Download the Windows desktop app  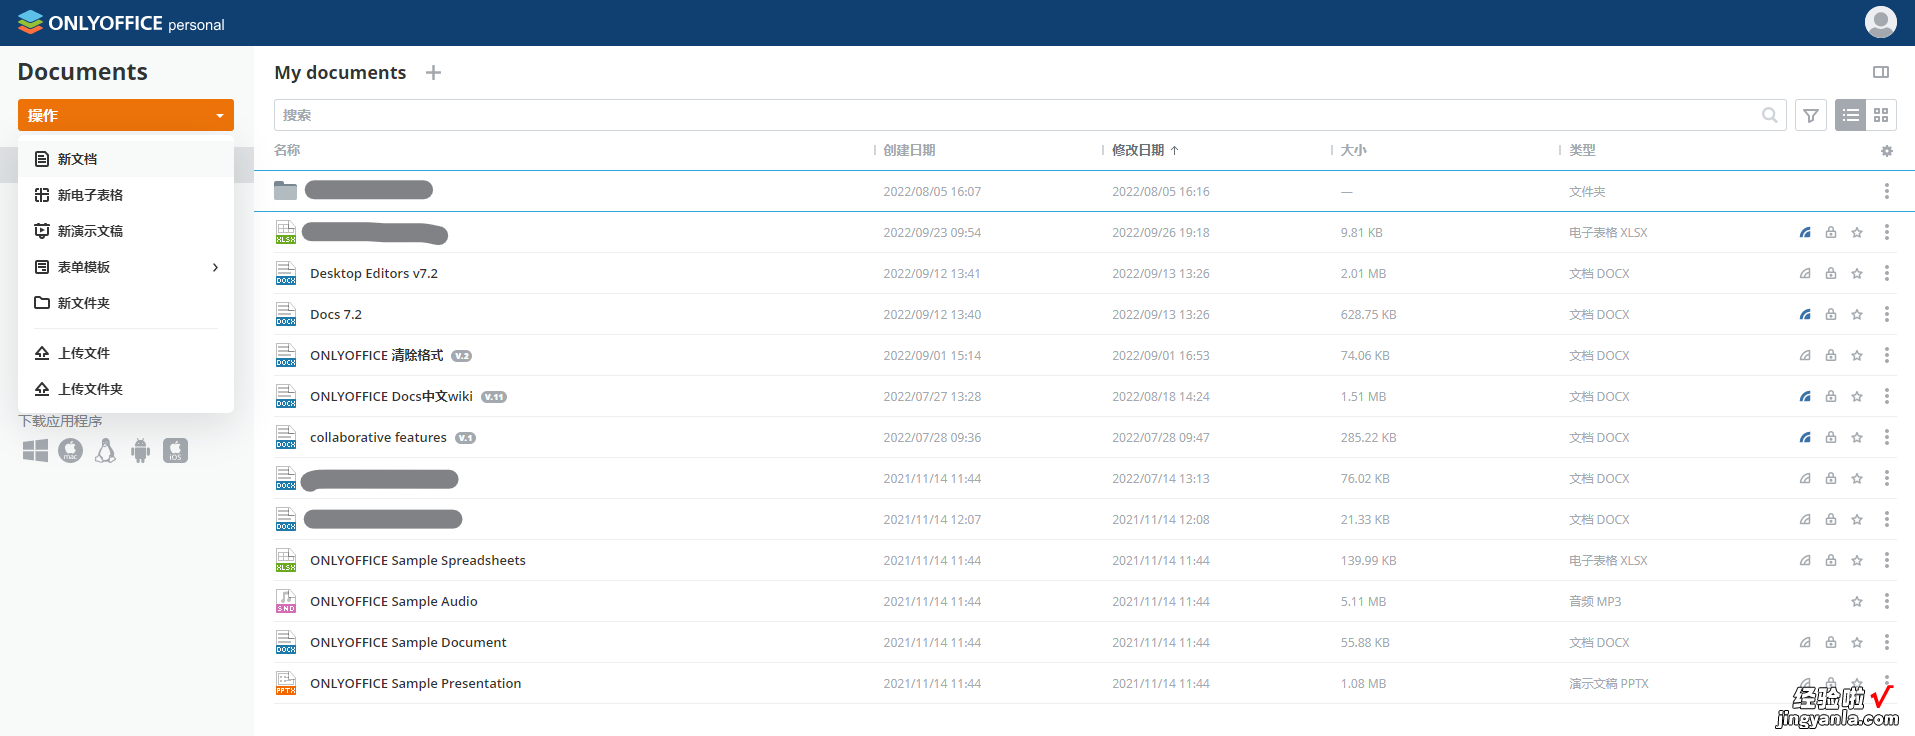[35, 451]
